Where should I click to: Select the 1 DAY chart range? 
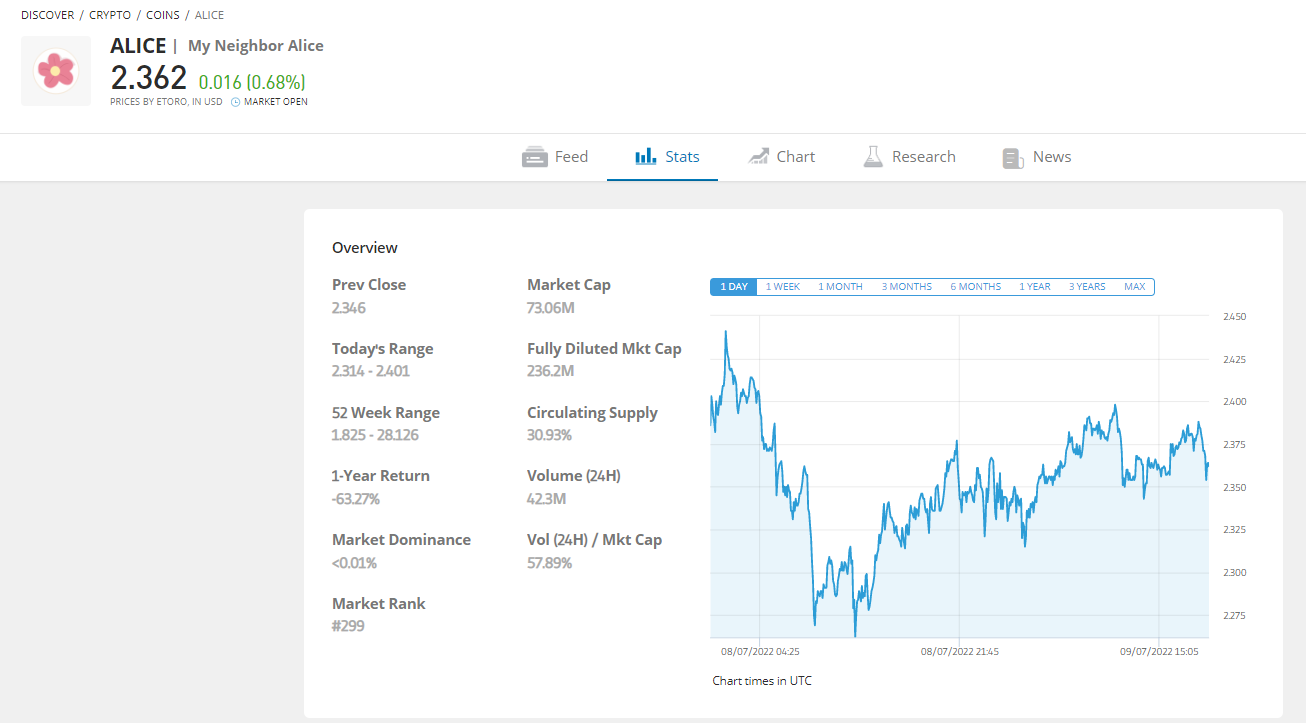pyautogui.click(x=734, y=287)
